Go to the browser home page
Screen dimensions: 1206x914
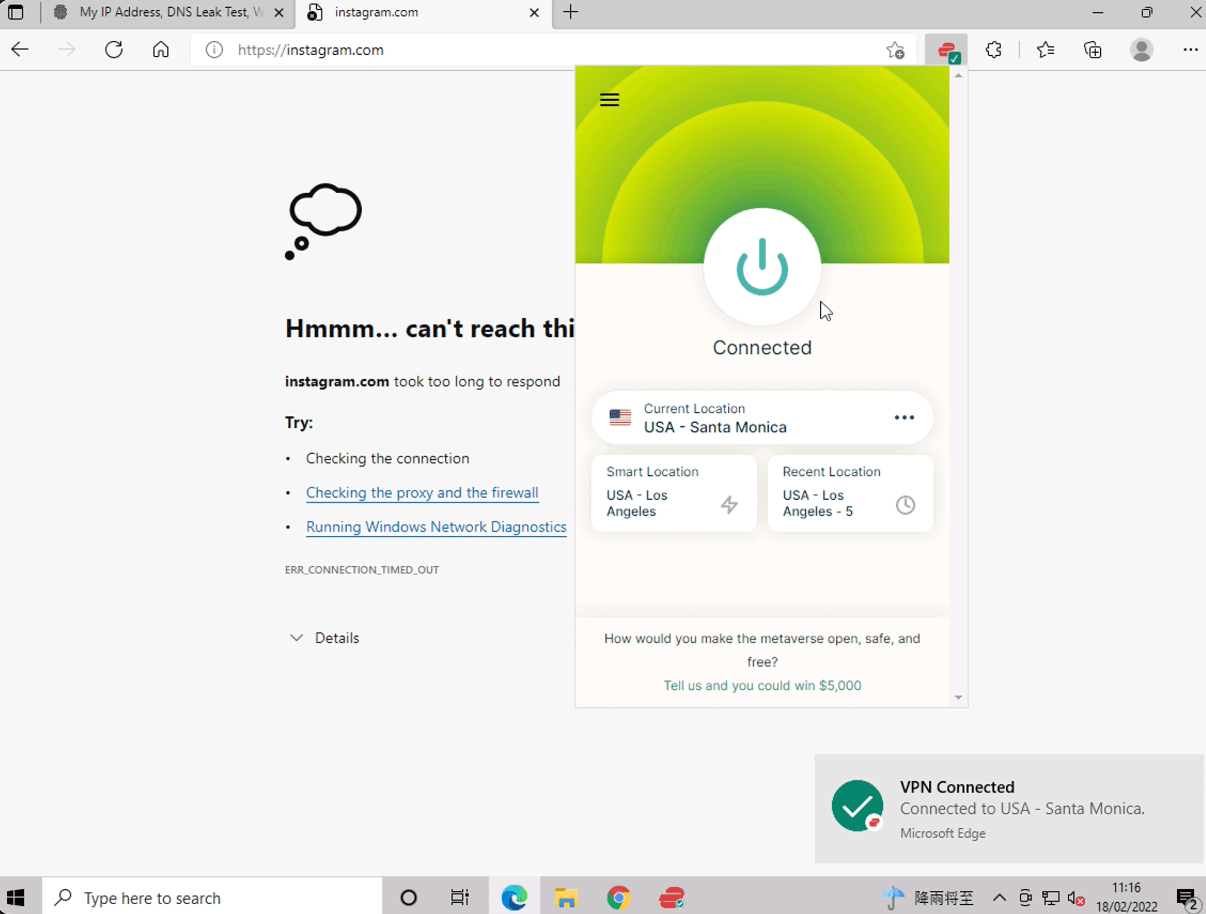pyautogui.click(x=160, y=50)
